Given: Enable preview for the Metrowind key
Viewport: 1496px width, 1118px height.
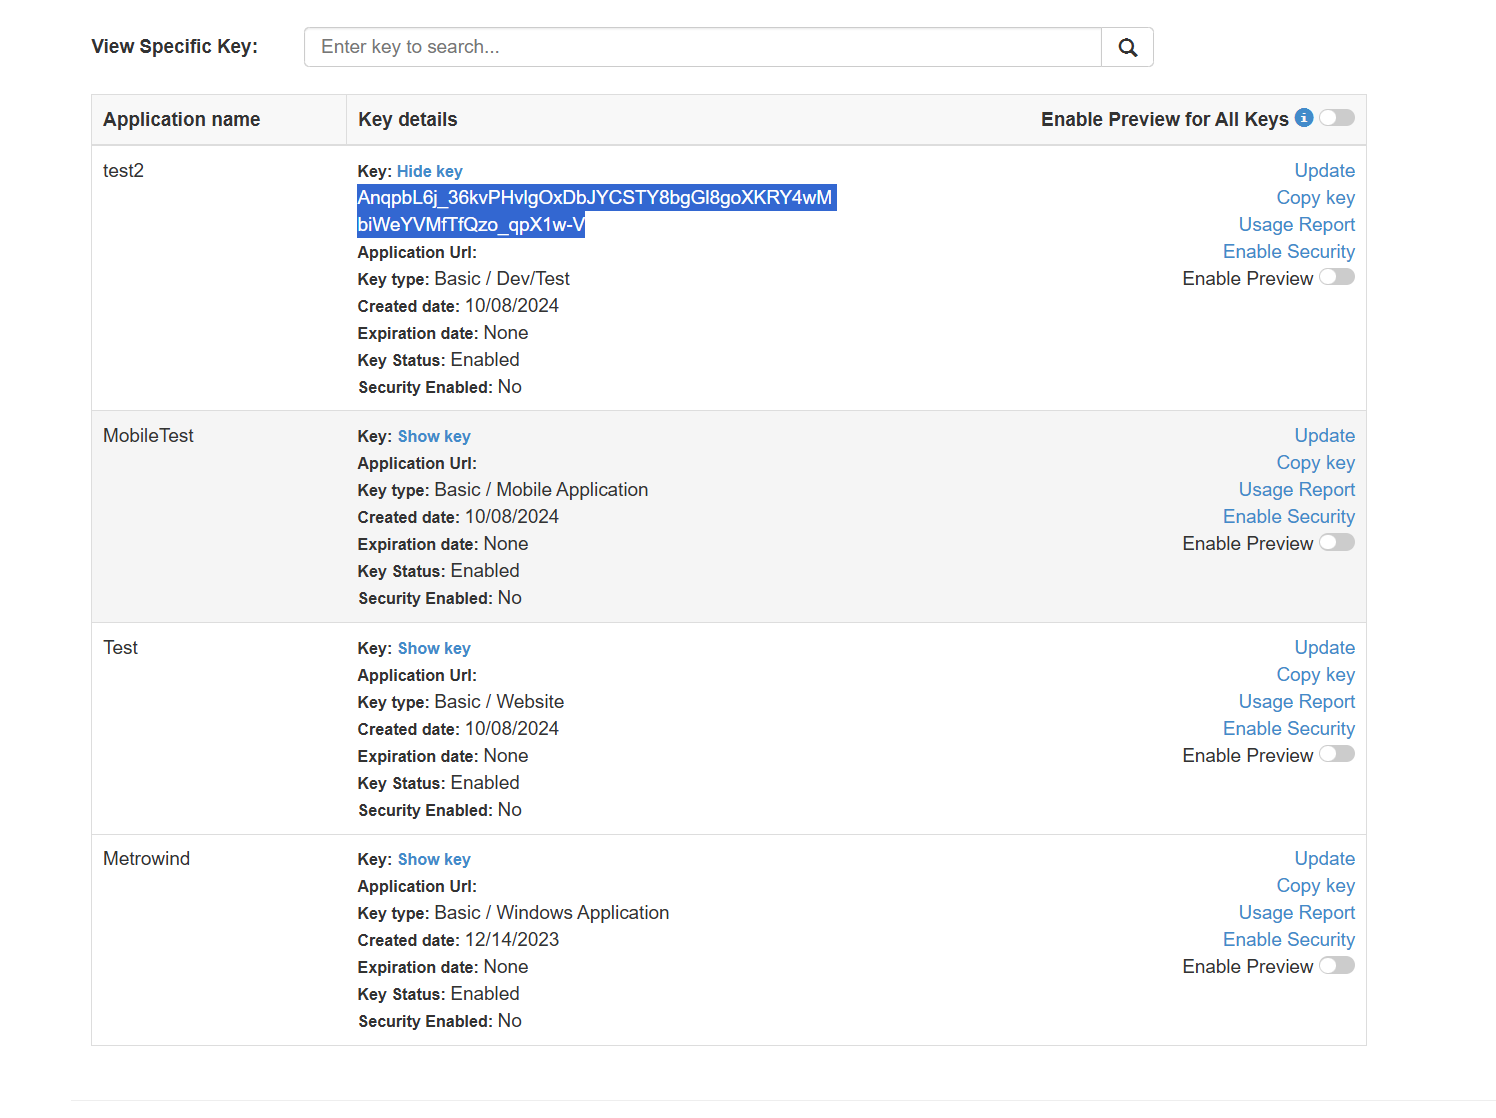Looking at the screenshot, I should (x=1336, y=965).
